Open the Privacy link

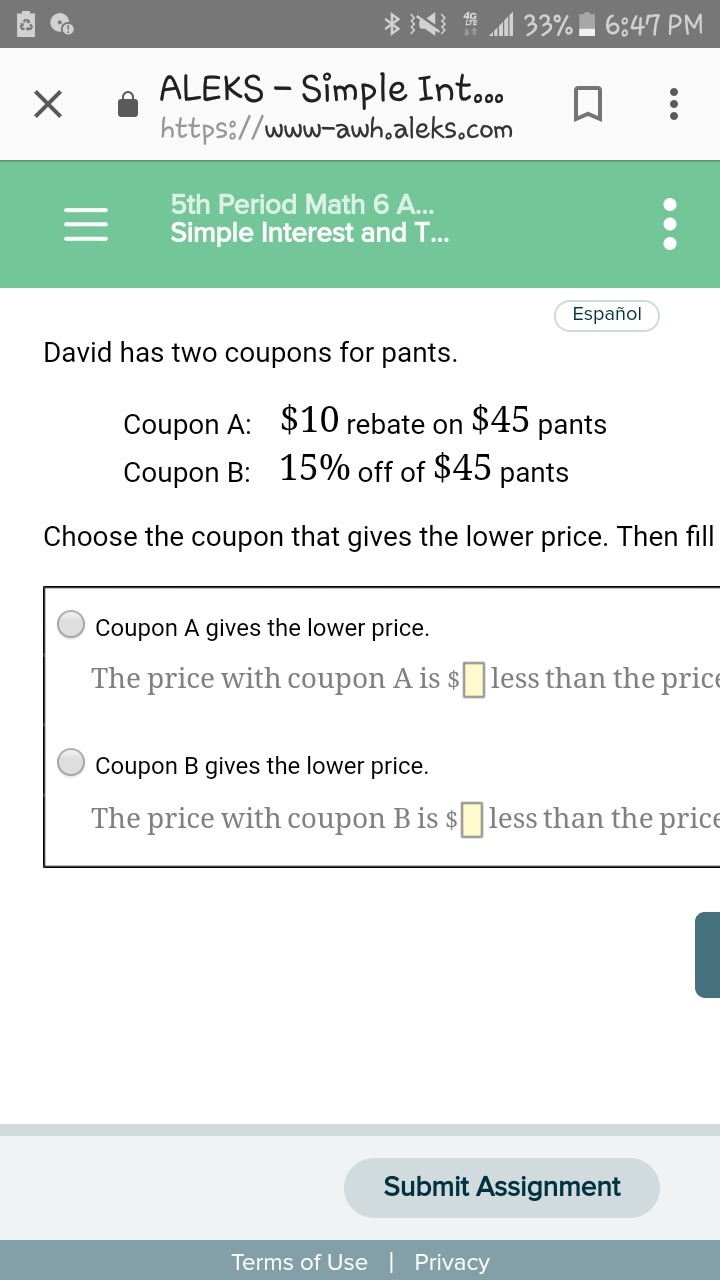point(452,1262)
